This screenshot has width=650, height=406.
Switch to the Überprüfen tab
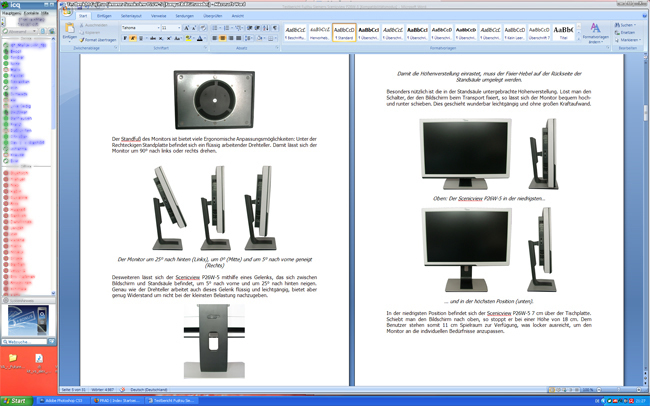[x=213, y=16]
